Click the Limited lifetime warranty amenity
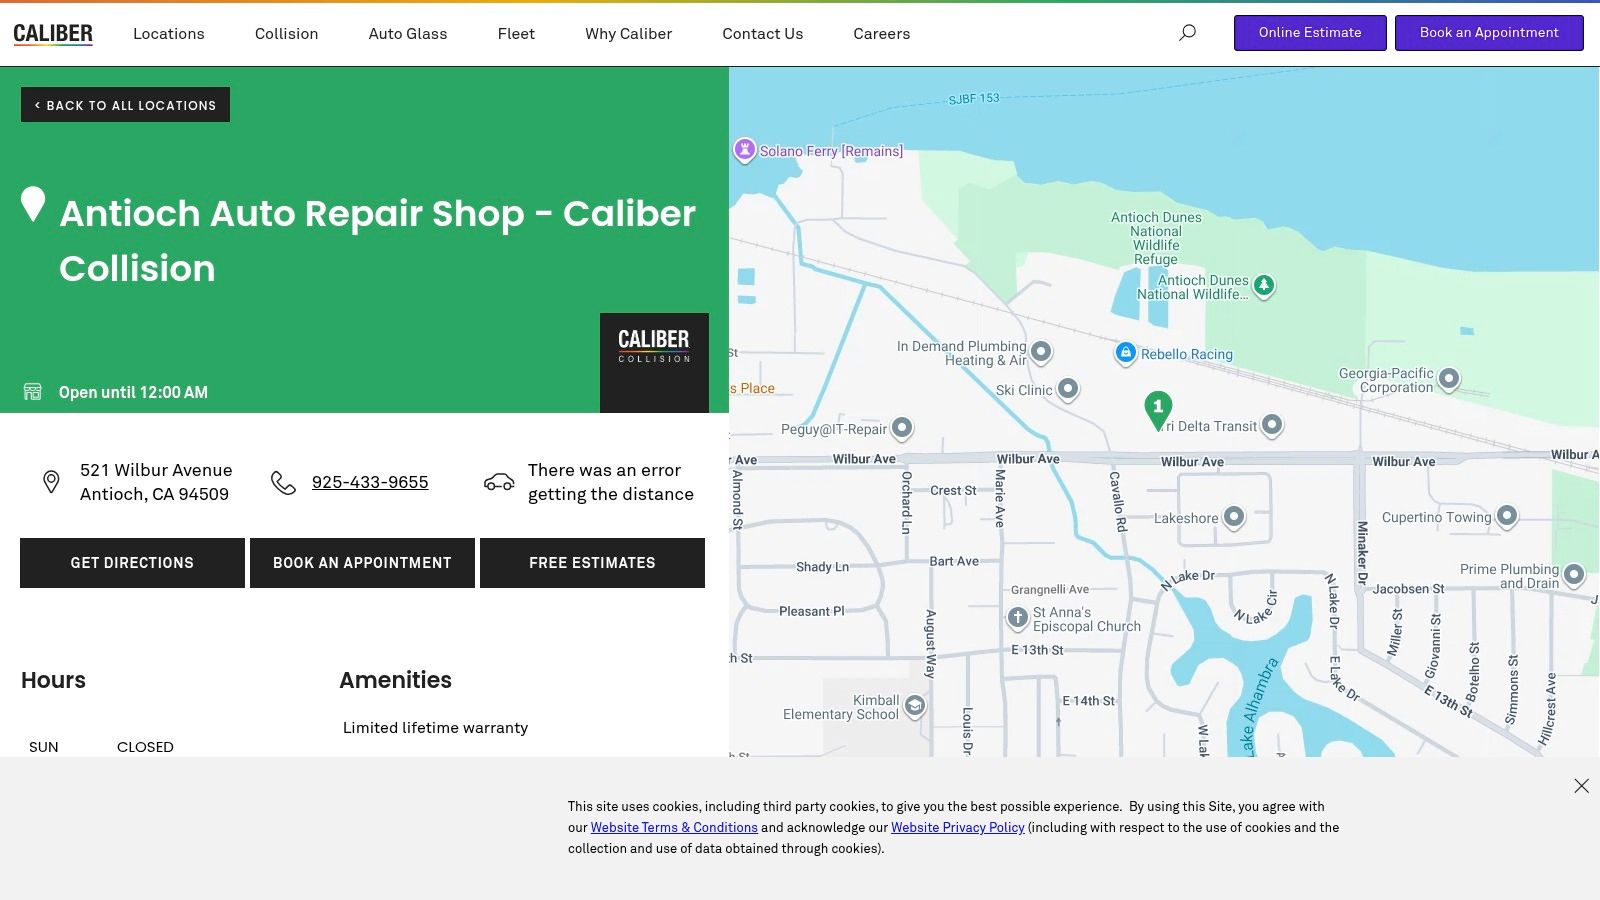Image resolution: width=1600 pixels, height=900 pixels. coord(435,728)
